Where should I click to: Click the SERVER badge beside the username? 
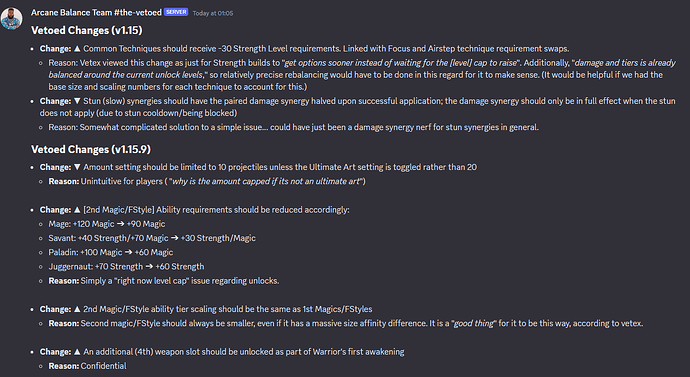click(x=176, y=12)
